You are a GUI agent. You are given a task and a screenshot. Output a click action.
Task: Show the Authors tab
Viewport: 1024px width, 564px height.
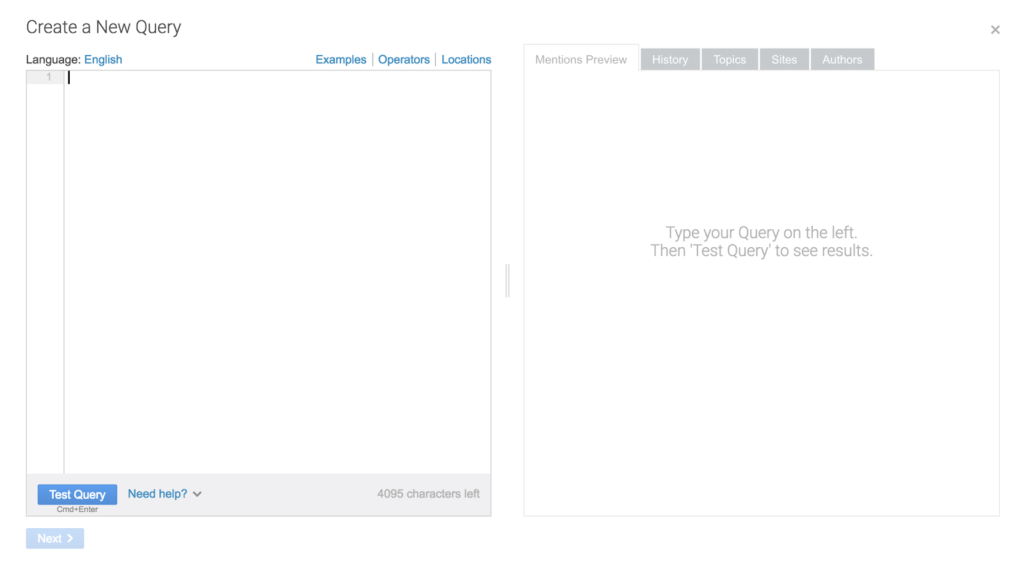coord(842,60)
